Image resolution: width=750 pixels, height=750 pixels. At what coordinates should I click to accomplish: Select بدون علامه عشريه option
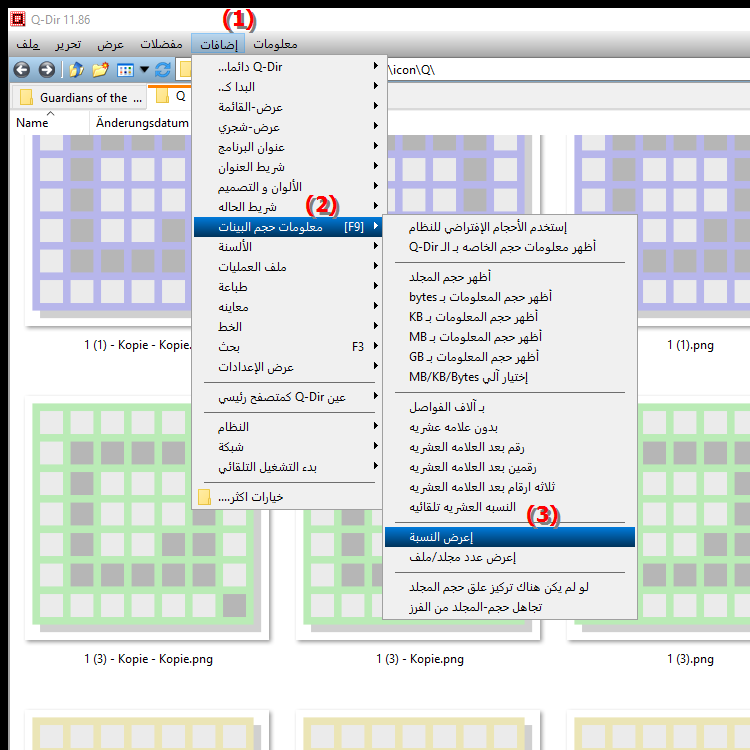[x=510, y=427]
